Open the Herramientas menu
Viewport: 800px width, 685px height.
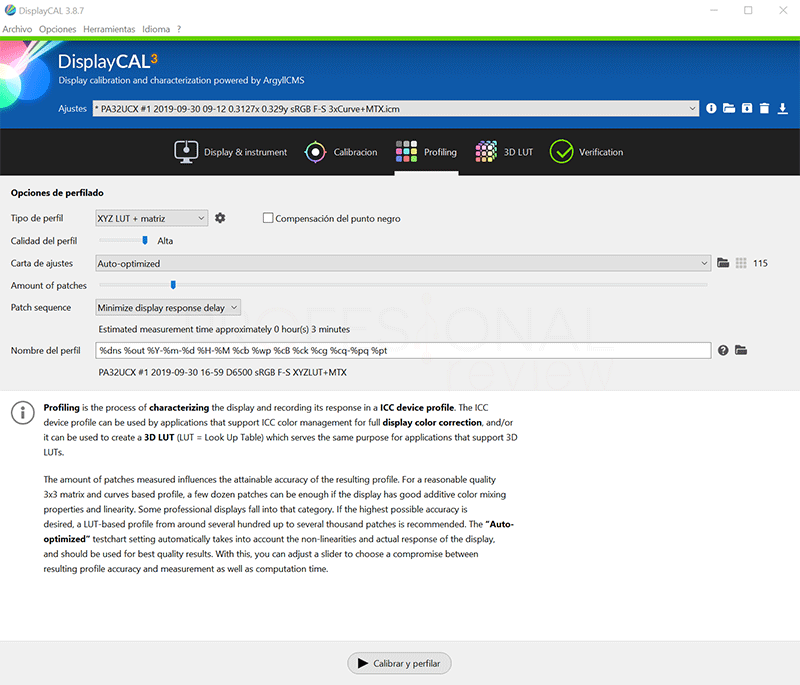point(109,29)
